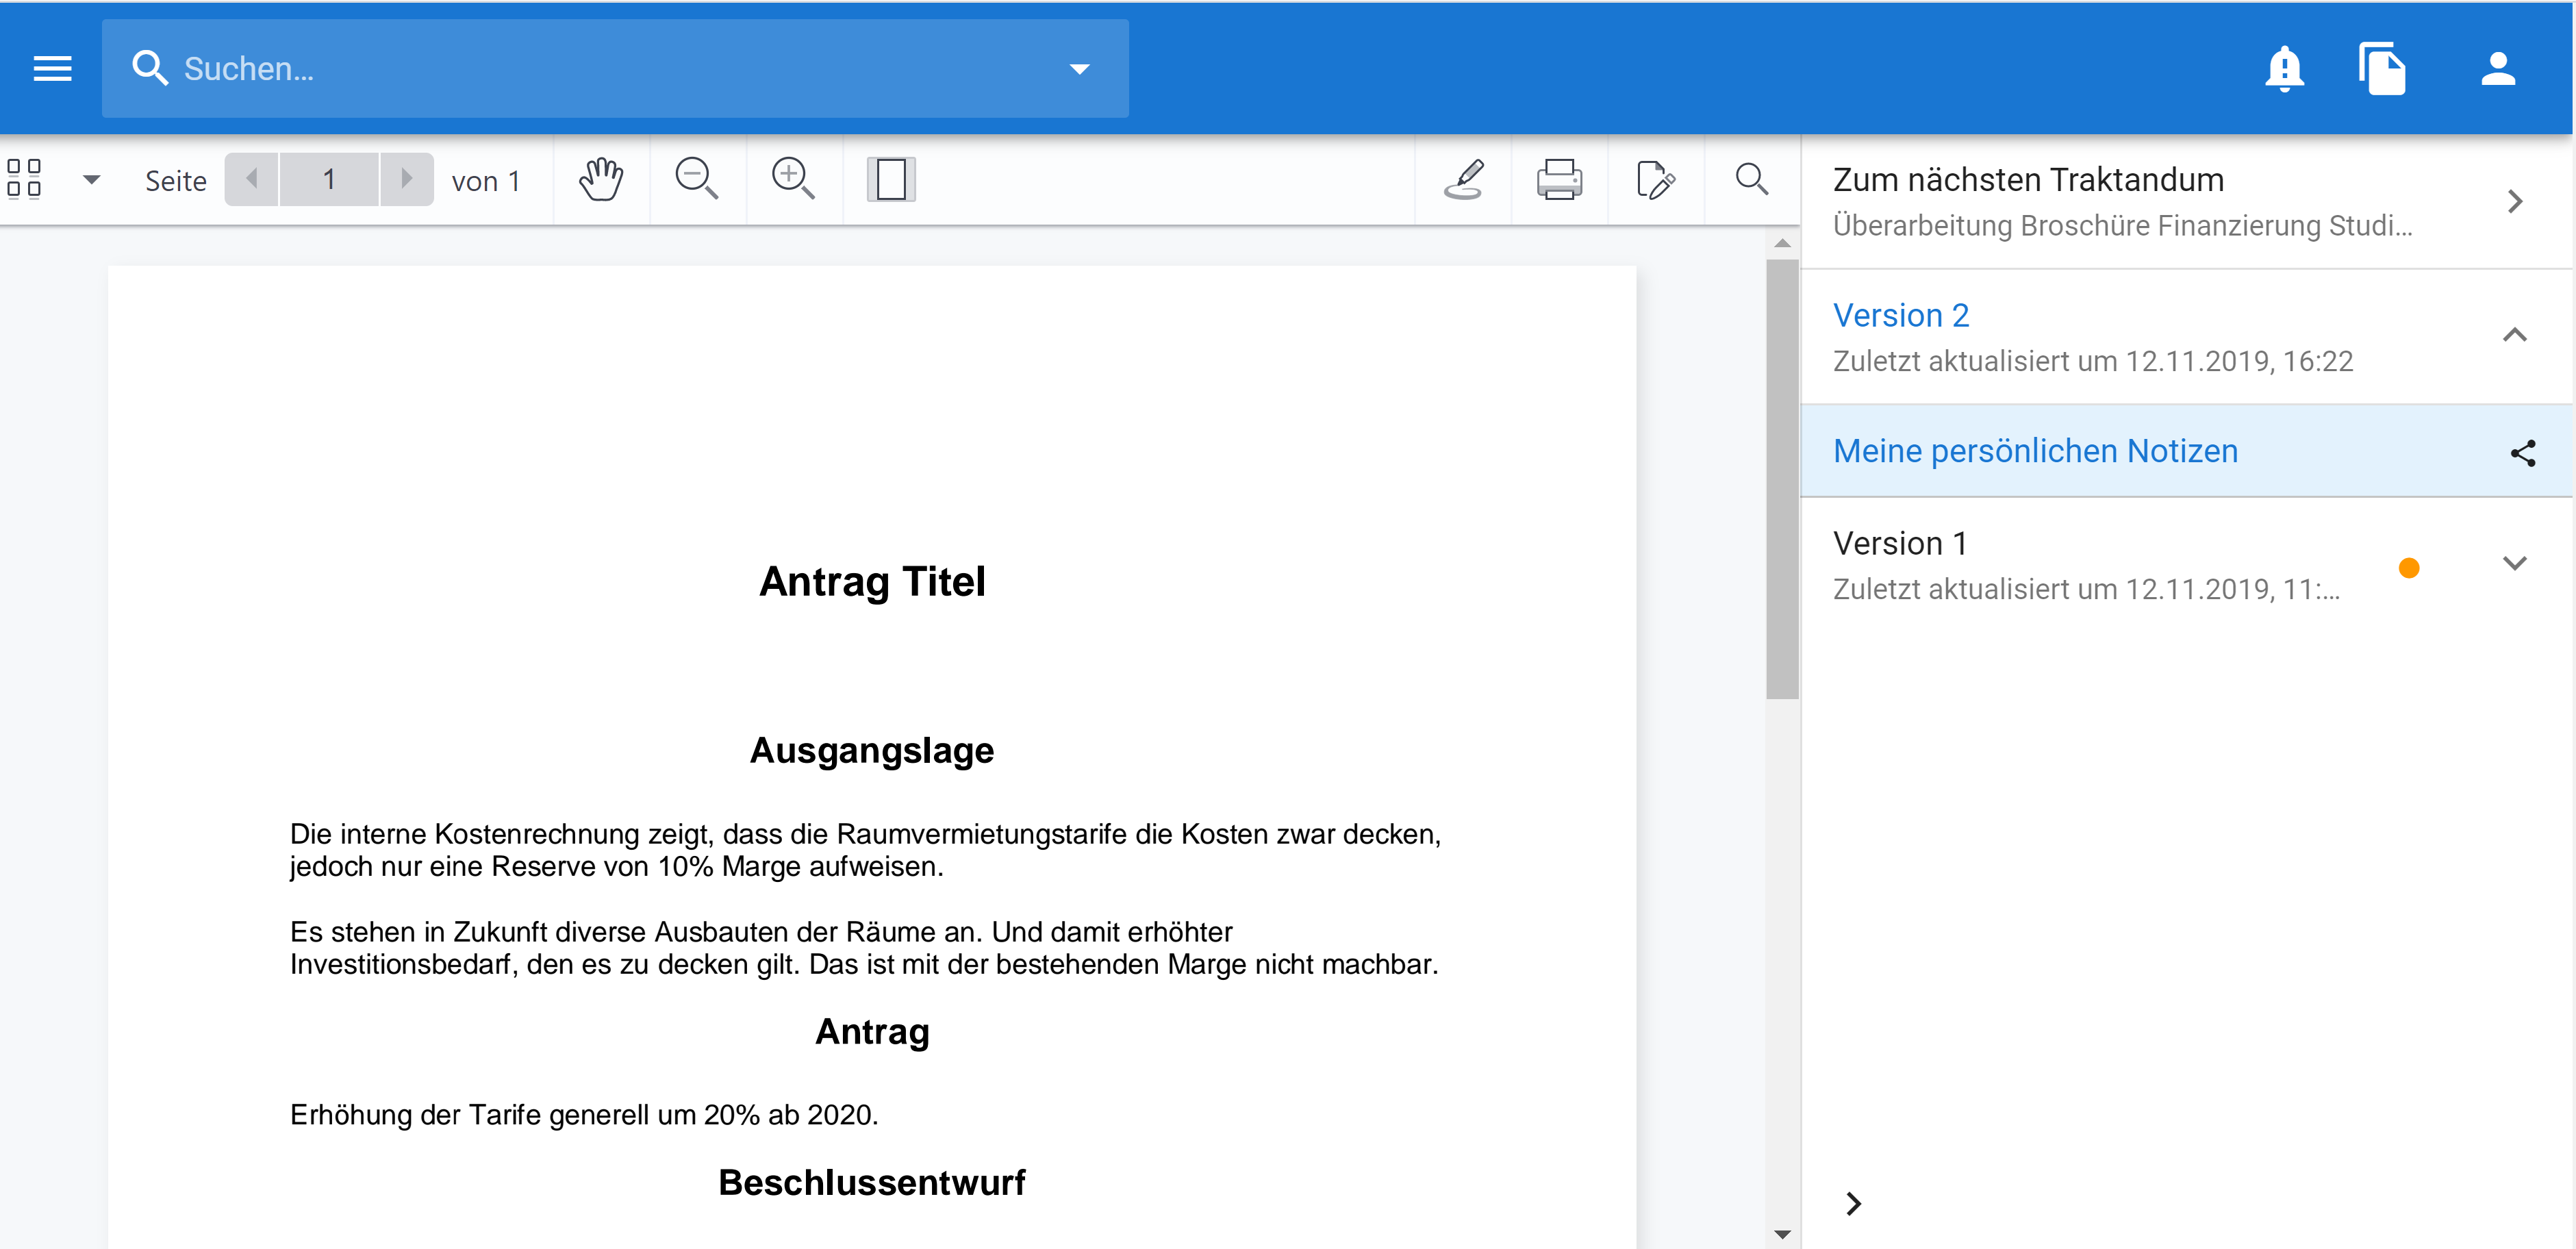
Task: Click the notifications bell icon
Action: [x=2284, y=68]
